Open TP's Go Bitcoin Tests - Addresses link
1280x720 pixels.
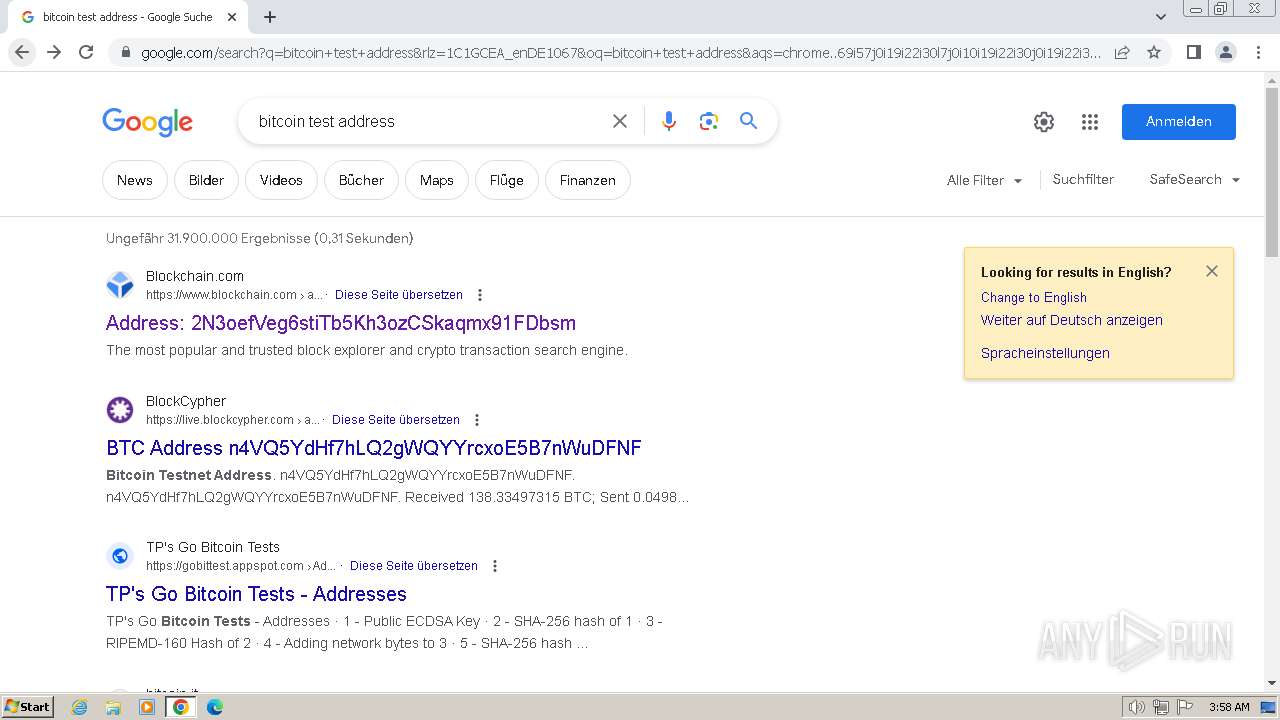(x=256, y=594)
